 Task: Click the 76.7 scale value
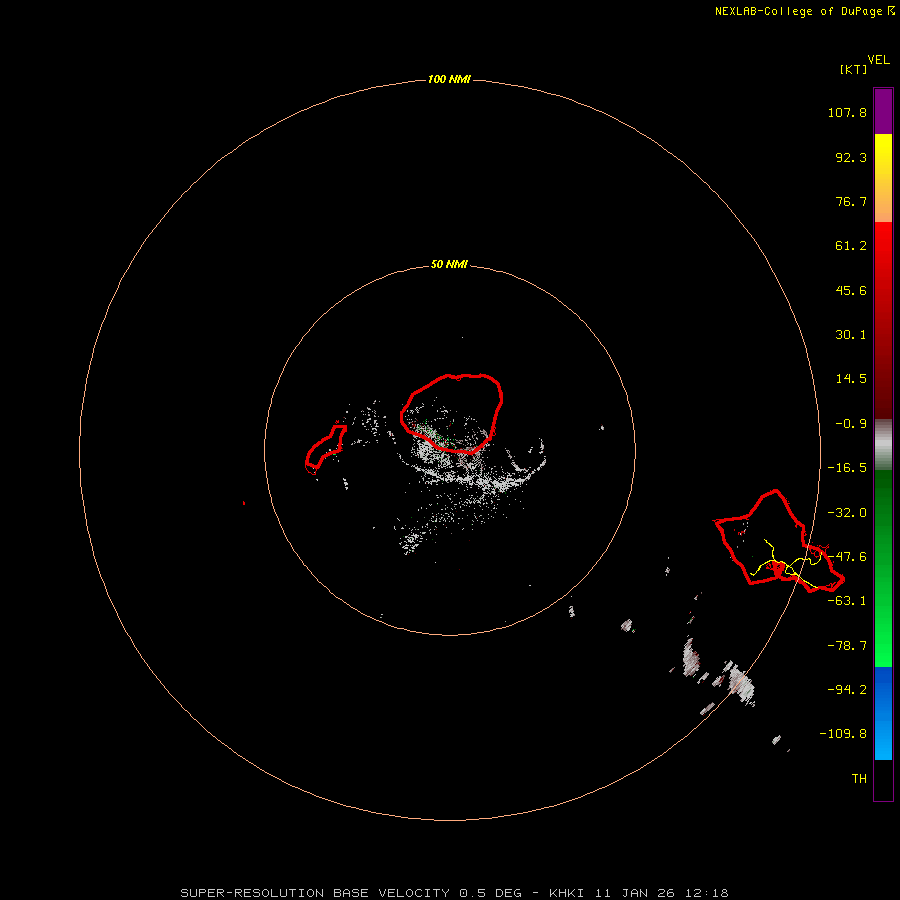point(851,201)
